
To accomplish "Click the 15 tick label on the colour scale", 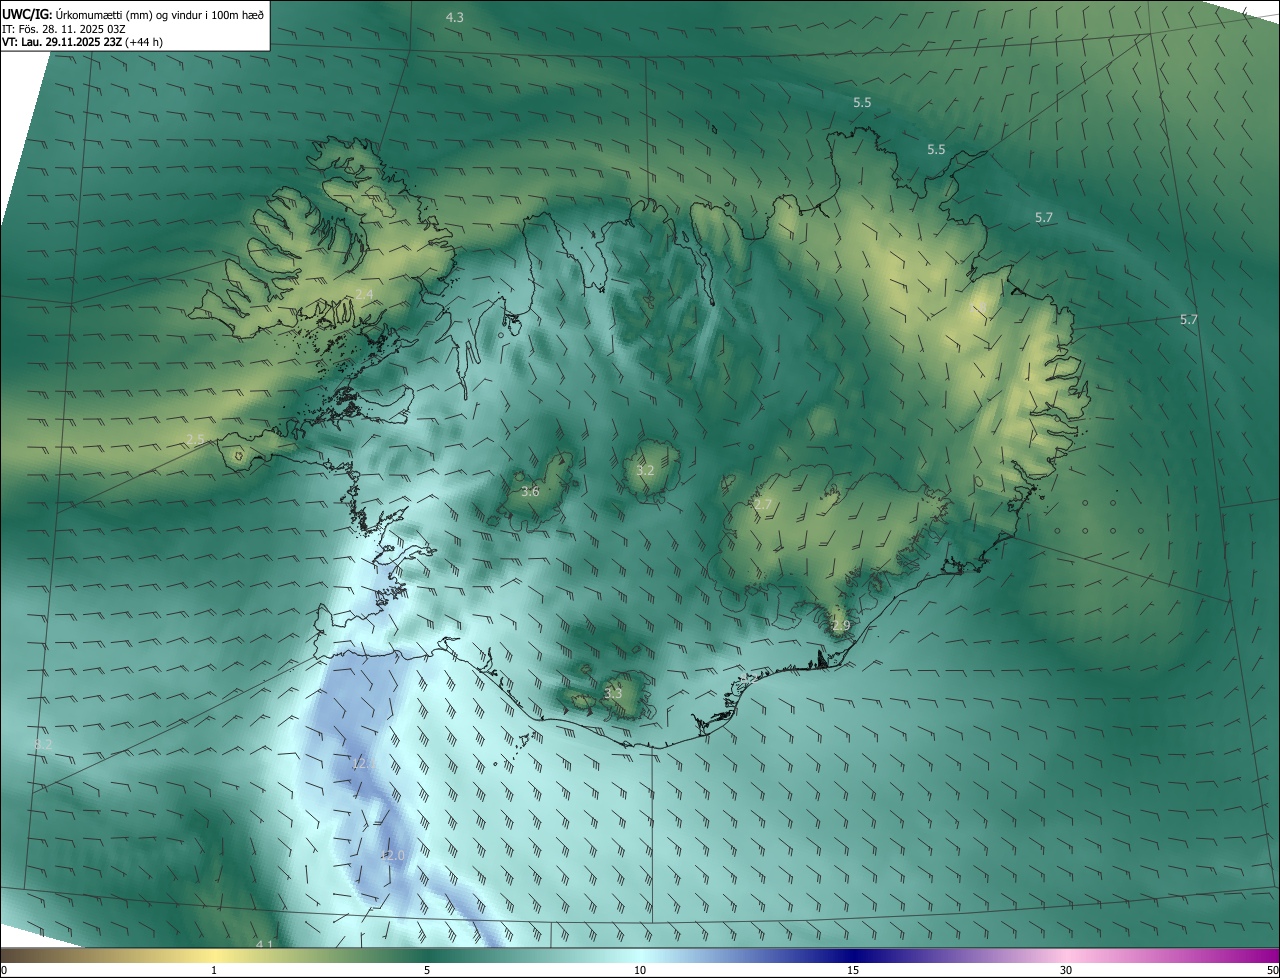I will point(853,970).
